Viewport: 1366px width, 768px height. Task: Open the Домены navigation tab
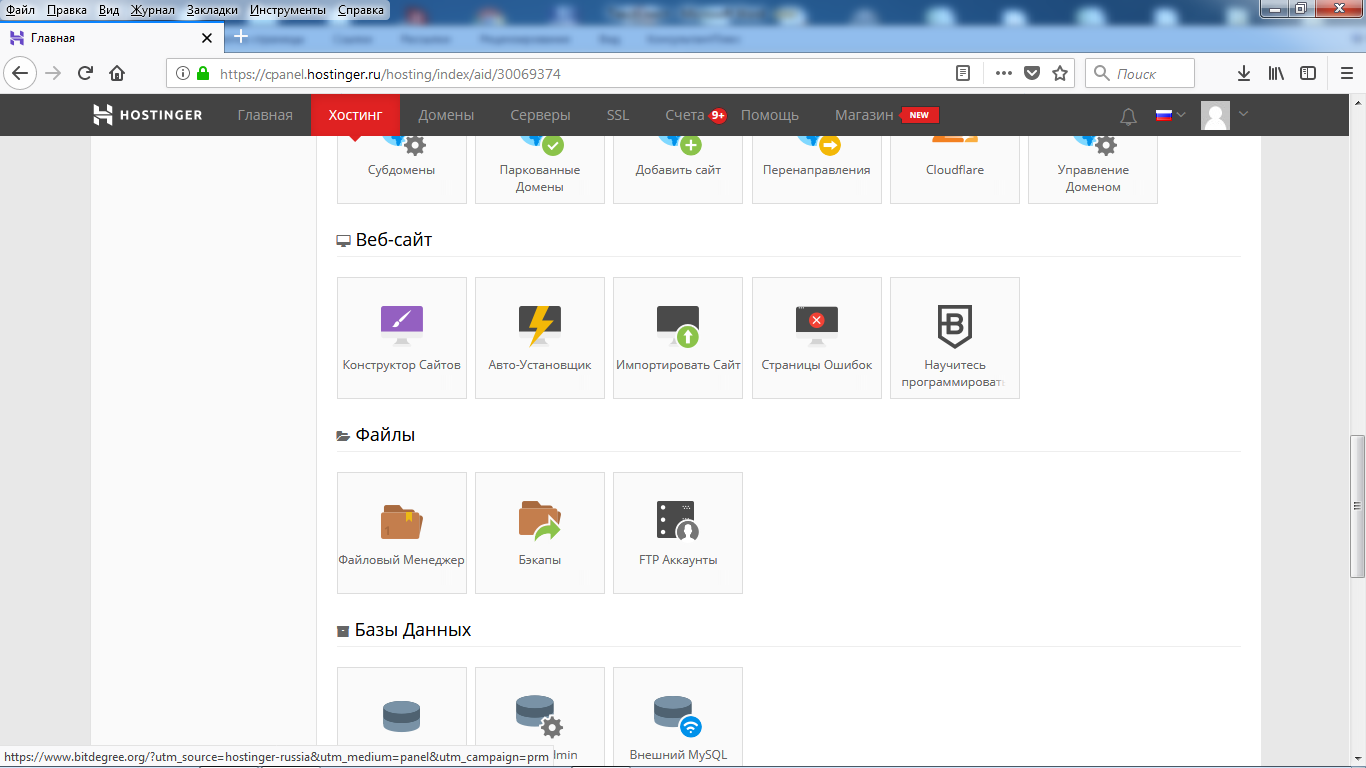(x=446, y=115)
